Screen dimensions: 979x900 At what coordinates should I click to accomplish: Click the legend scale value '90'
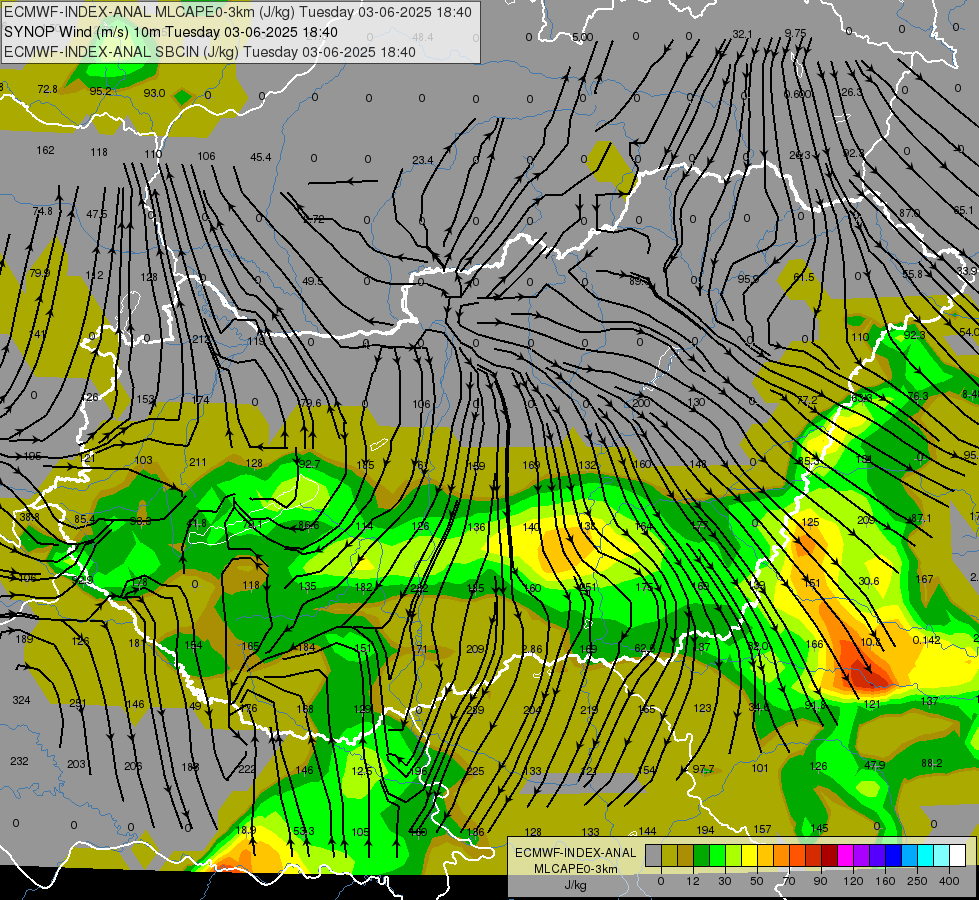(820, 881)
